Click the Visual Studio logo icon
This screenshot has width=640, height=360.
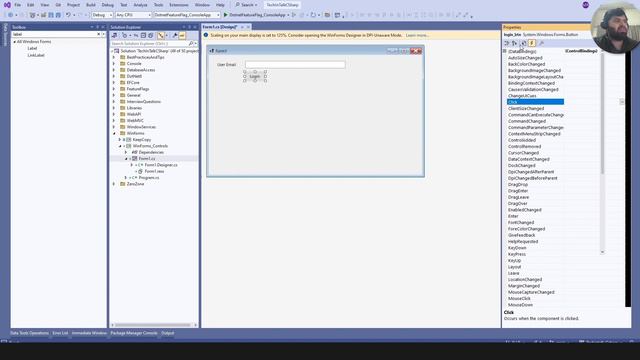pyautogui.click(x=7, y=5)
